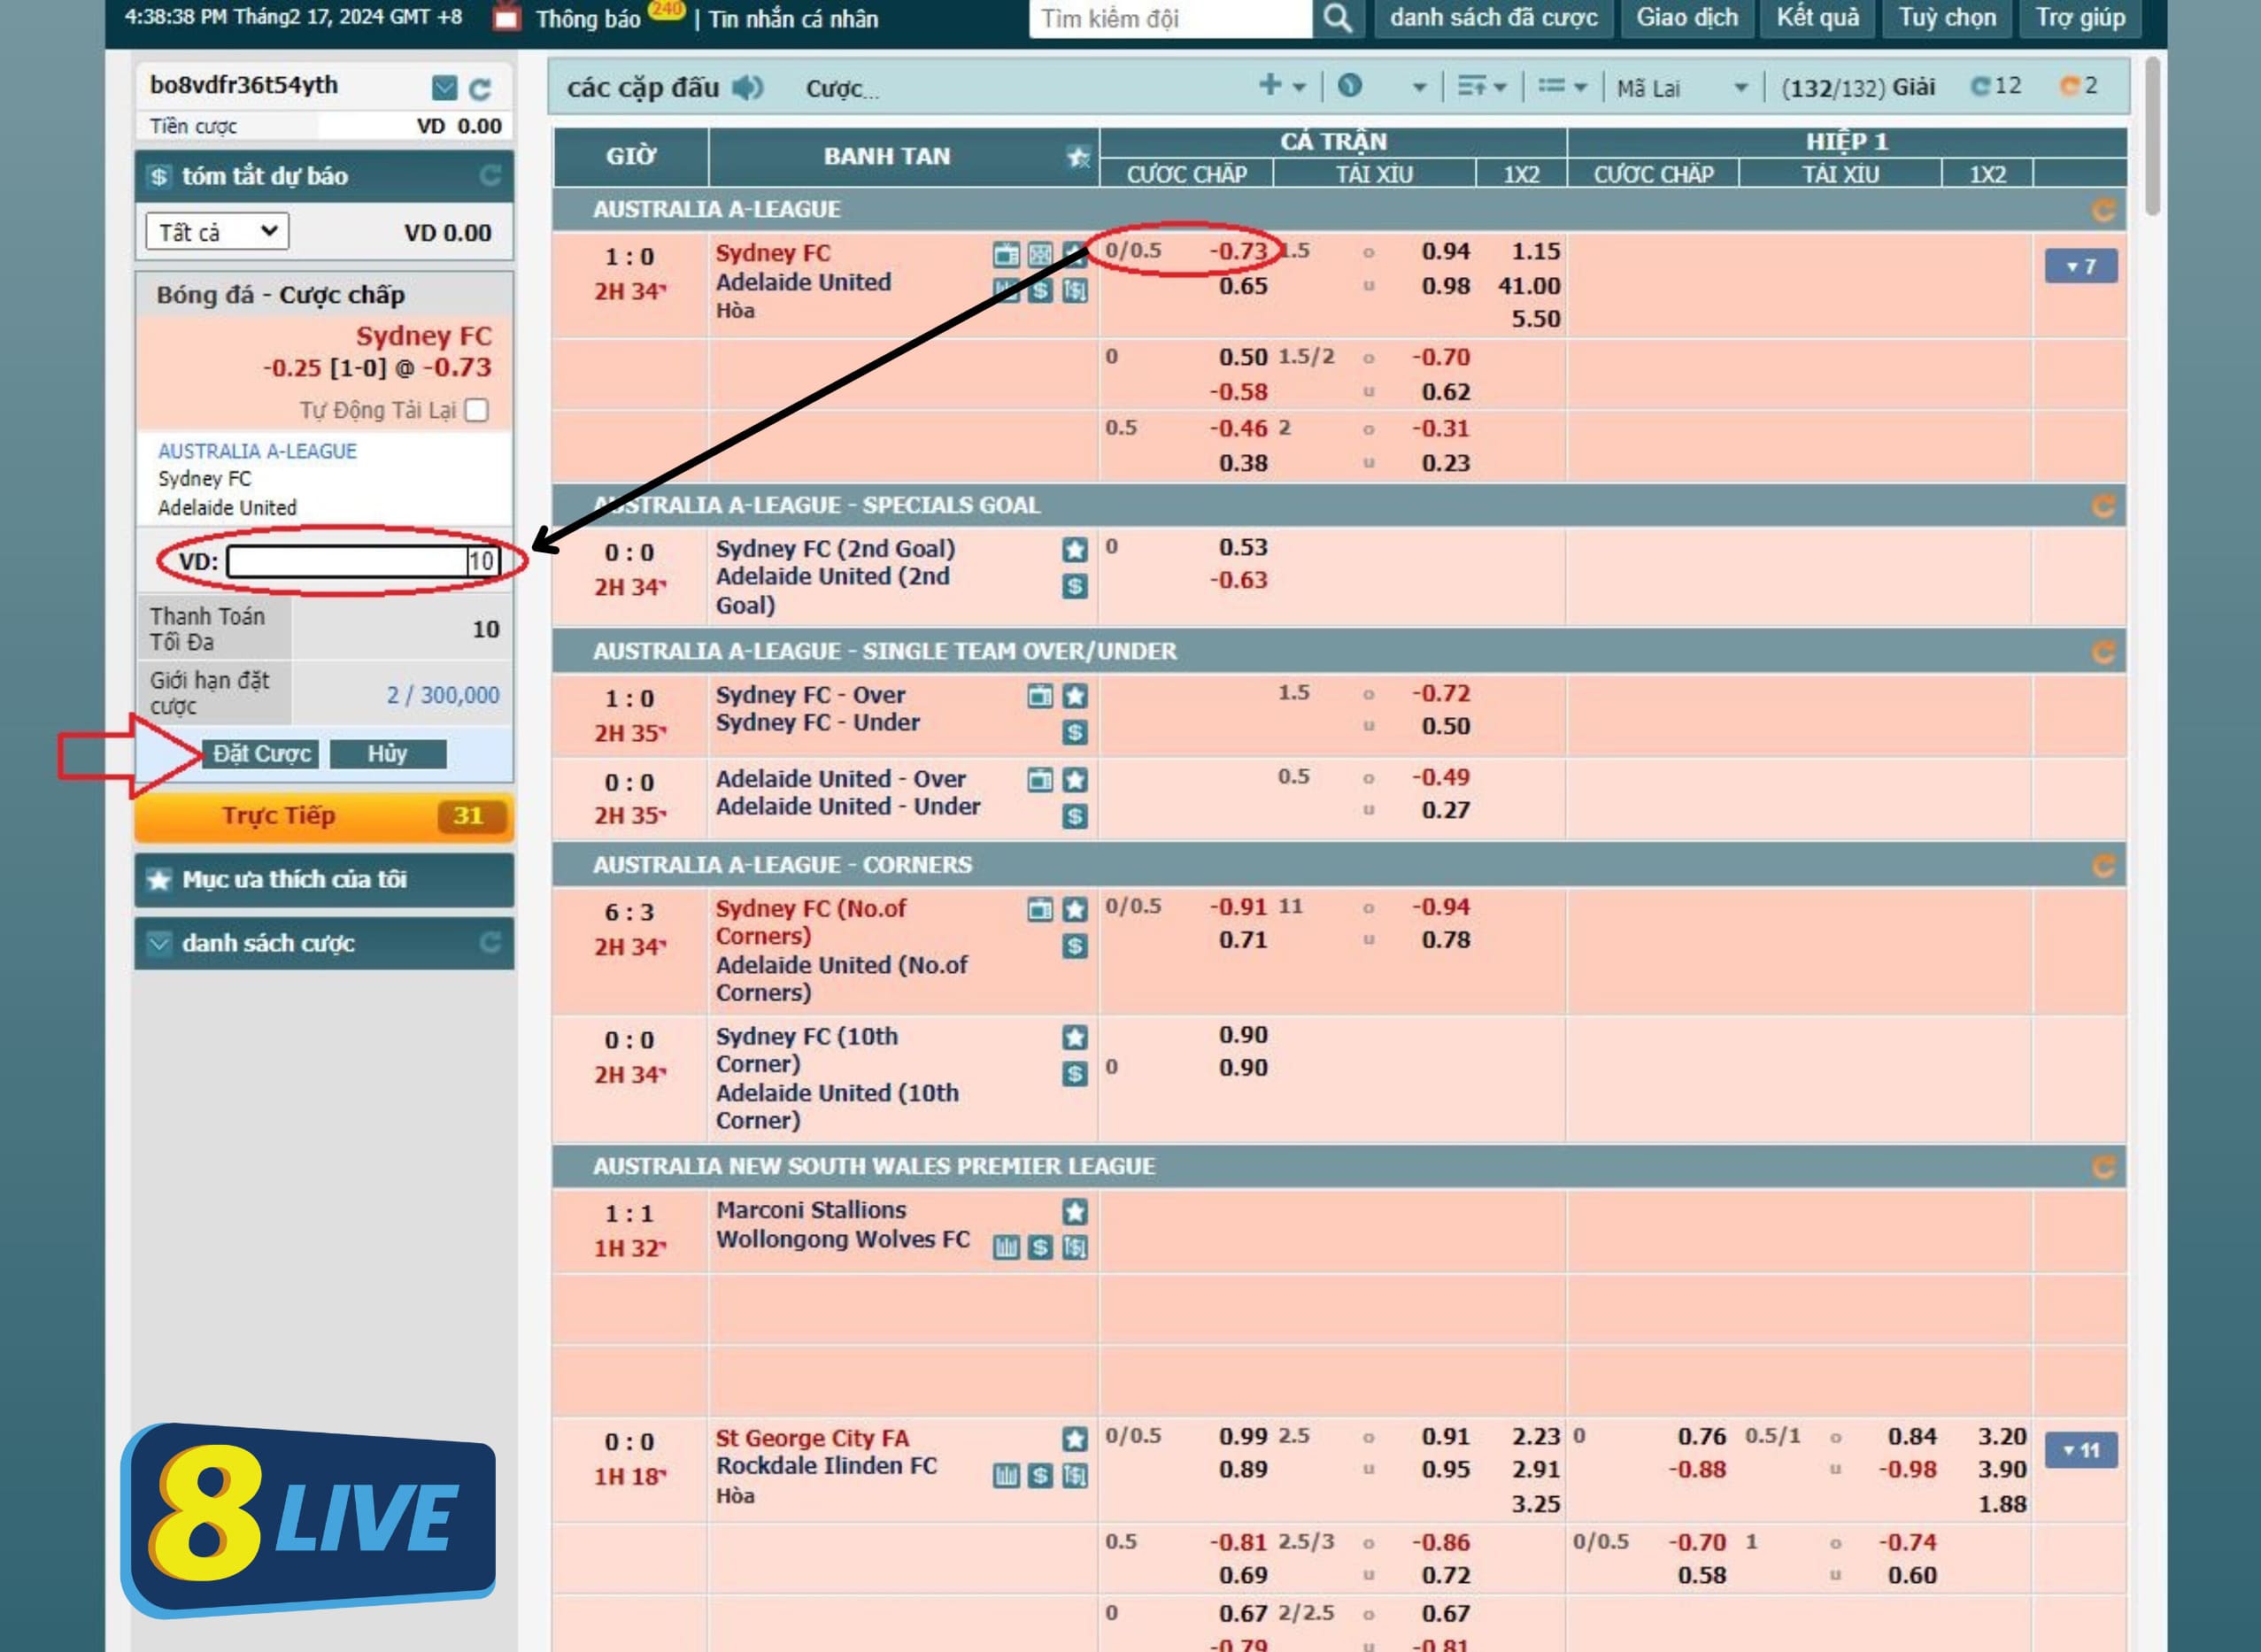Favorite the Marconi Stallions match star

[x=1074, y=1212]
